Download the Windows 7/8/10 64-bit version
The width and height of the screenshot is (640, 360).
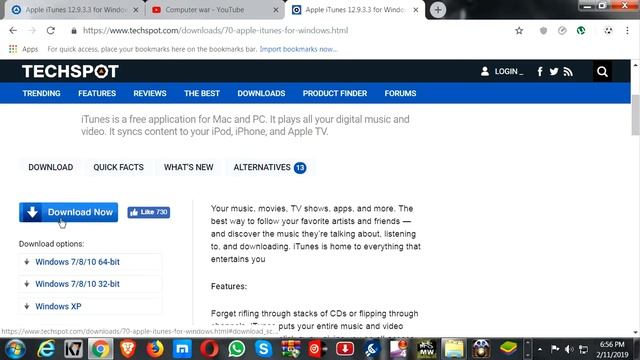[x=77, y=262]
